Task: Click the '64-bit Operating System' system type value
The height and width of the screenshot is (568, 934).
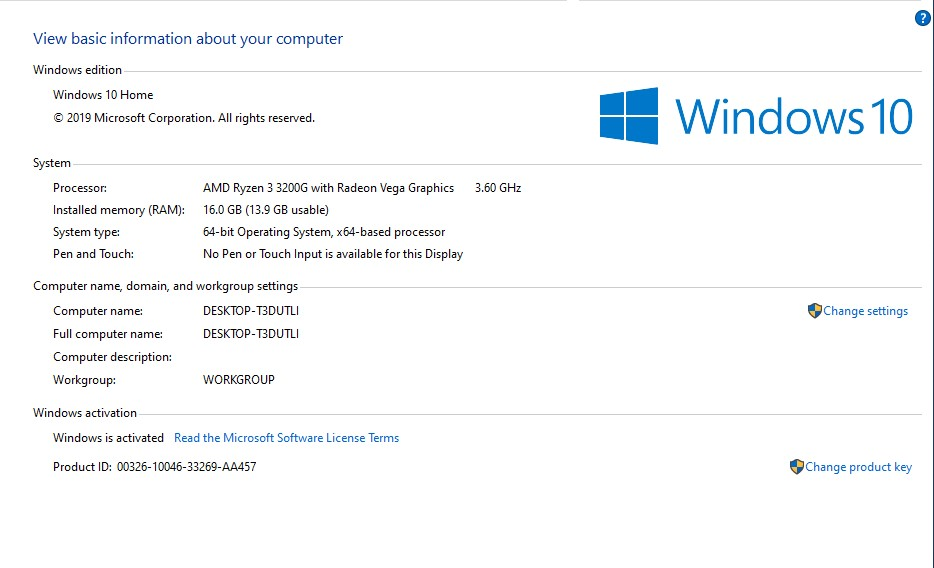Action: click(x=324, y=232)
